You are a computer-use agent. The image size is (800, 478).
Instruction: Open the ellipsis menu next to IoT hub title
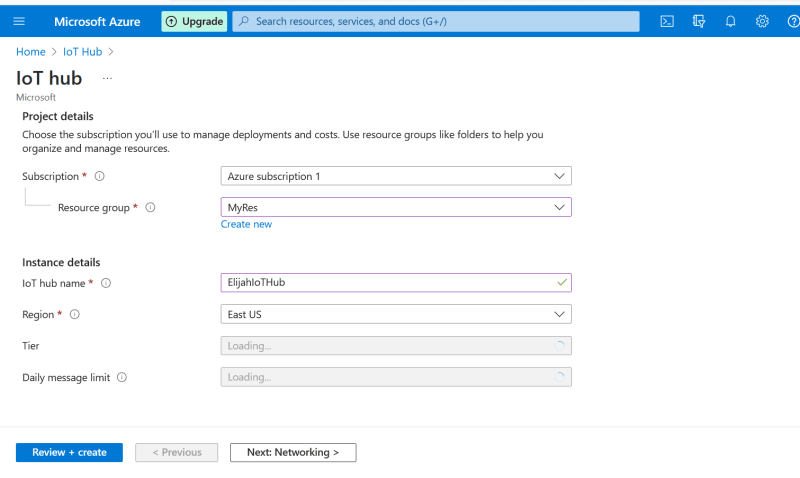(107, 79)
